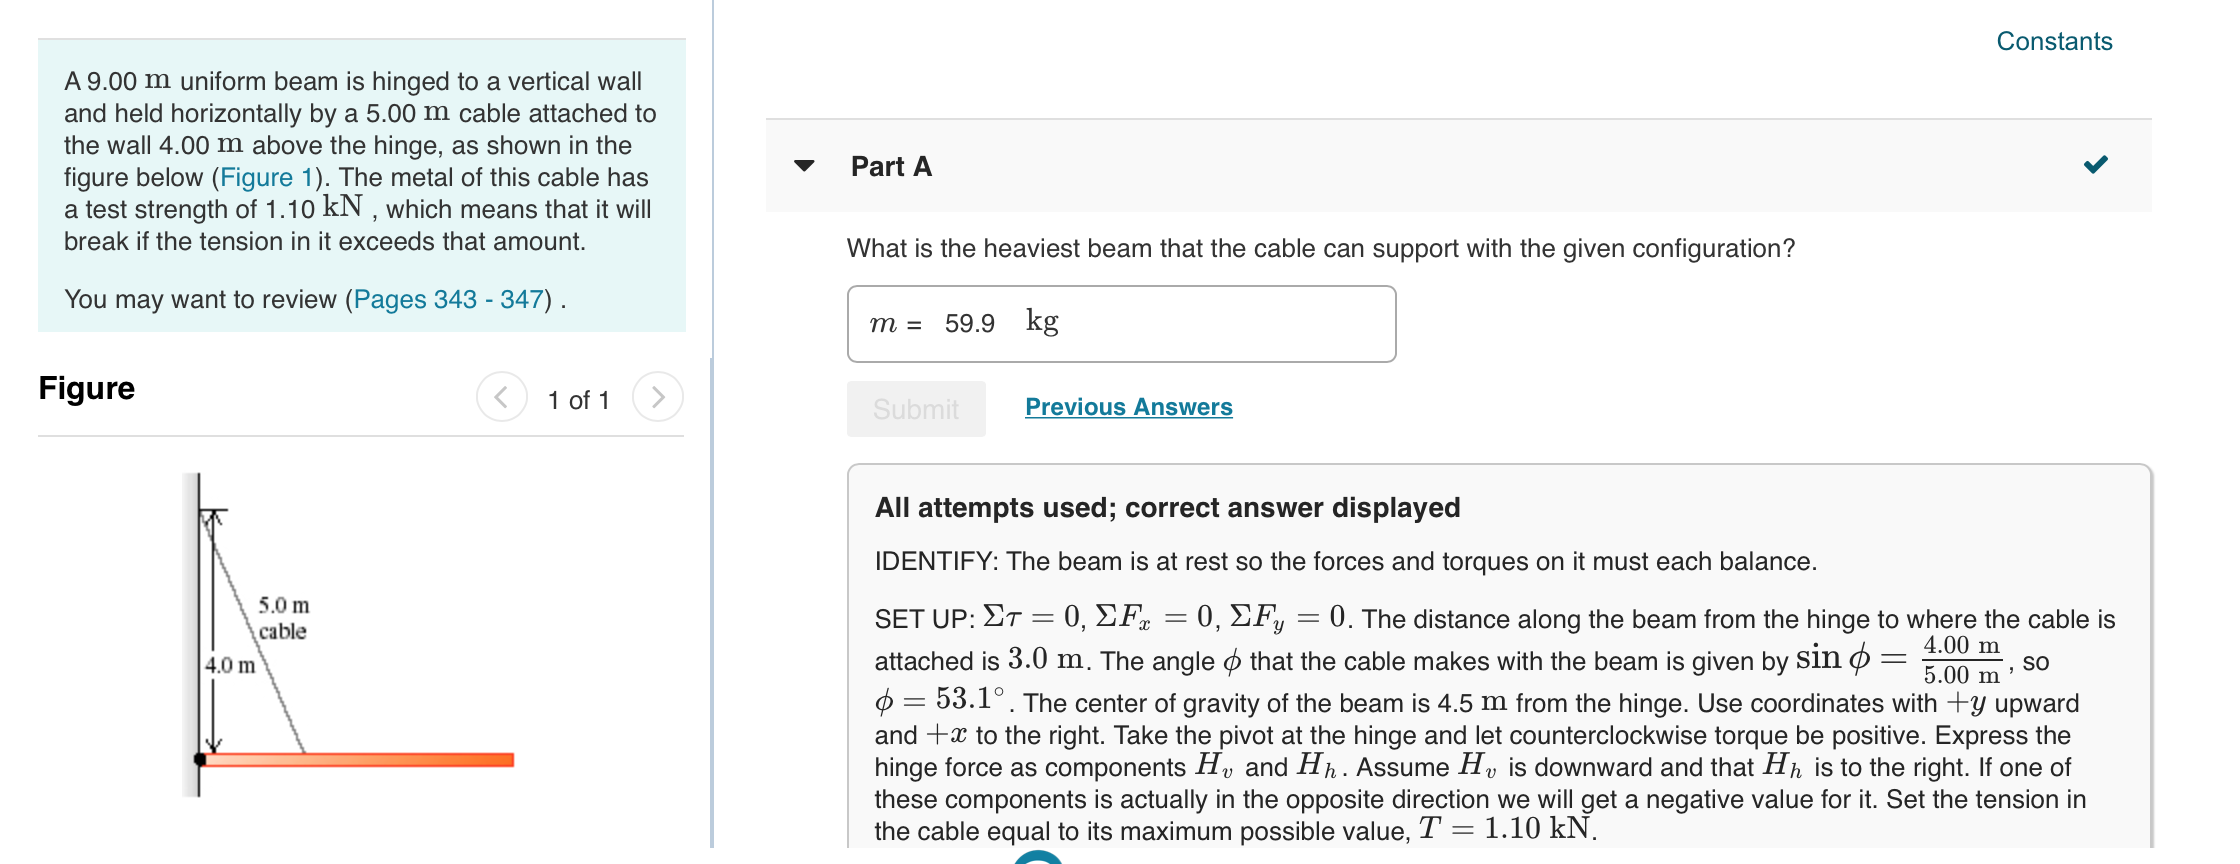Image resolution: width=2240 pixels, height=864 pixels.
Task: Click the disabled Submit button
Action: (915, 408)
